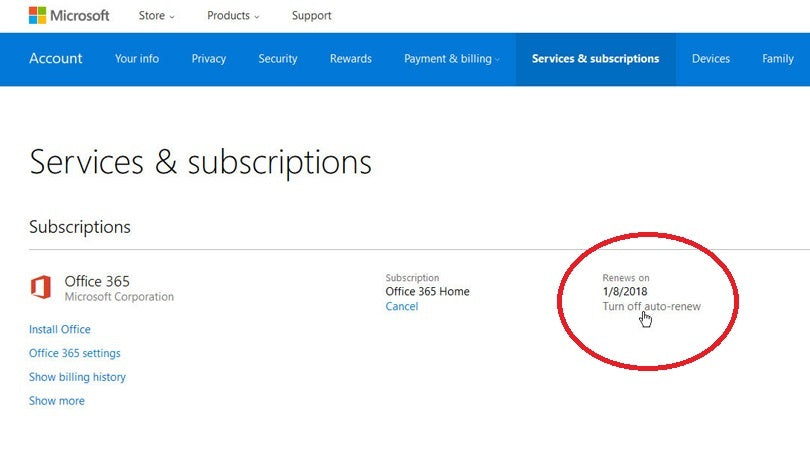Click Cancel under Office 365 Home
The image size is (810, 456).
tap(402, 307)
